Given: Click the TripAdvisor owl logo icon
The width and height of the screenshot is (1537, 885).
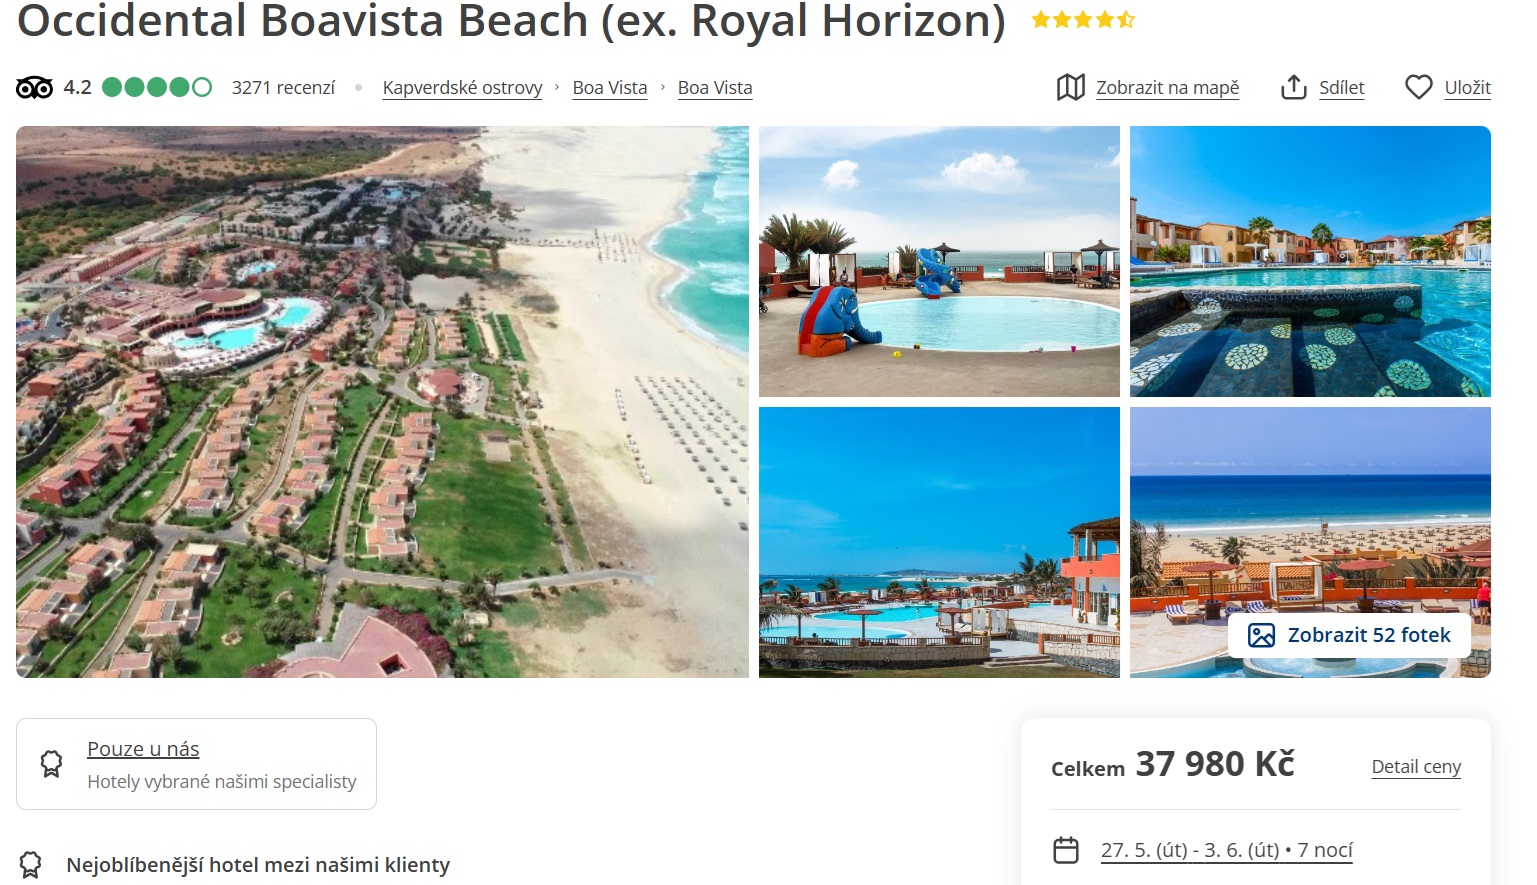Looking at the screenshot, I should pos(34,88).
